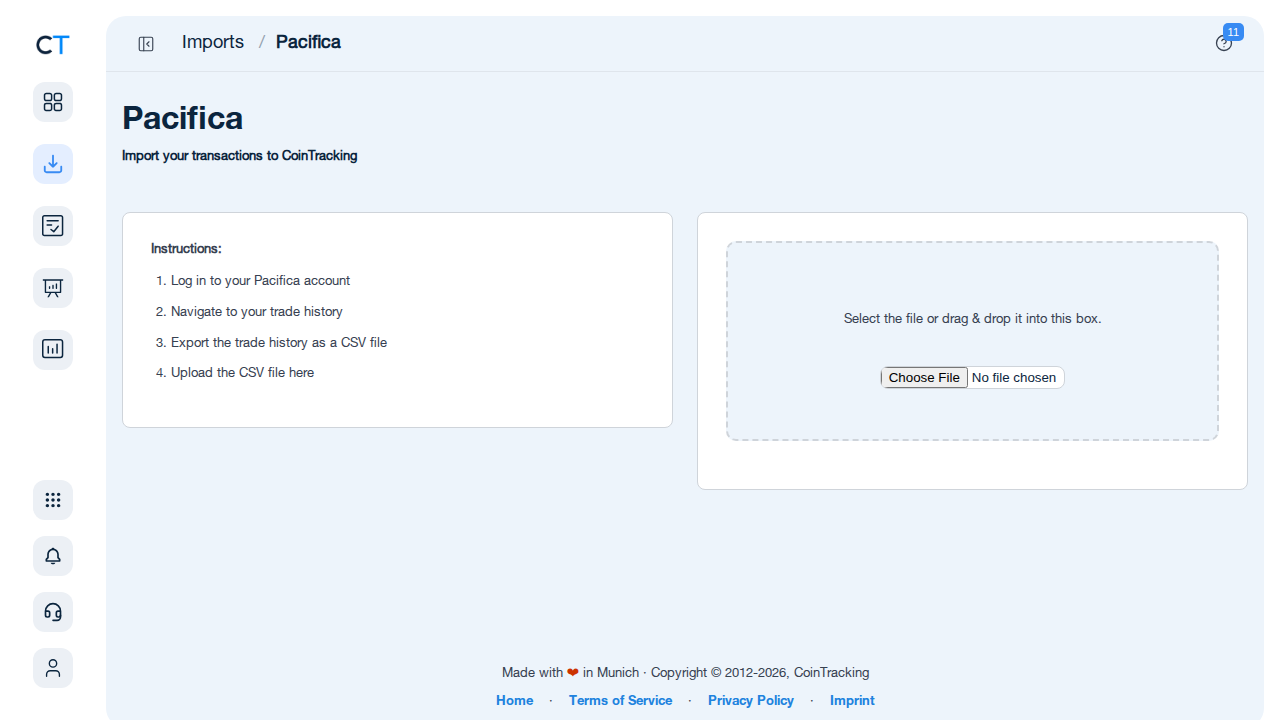Open the headset support icon
The width and height of the screenshot is (1280, 720).
[53, 612]
